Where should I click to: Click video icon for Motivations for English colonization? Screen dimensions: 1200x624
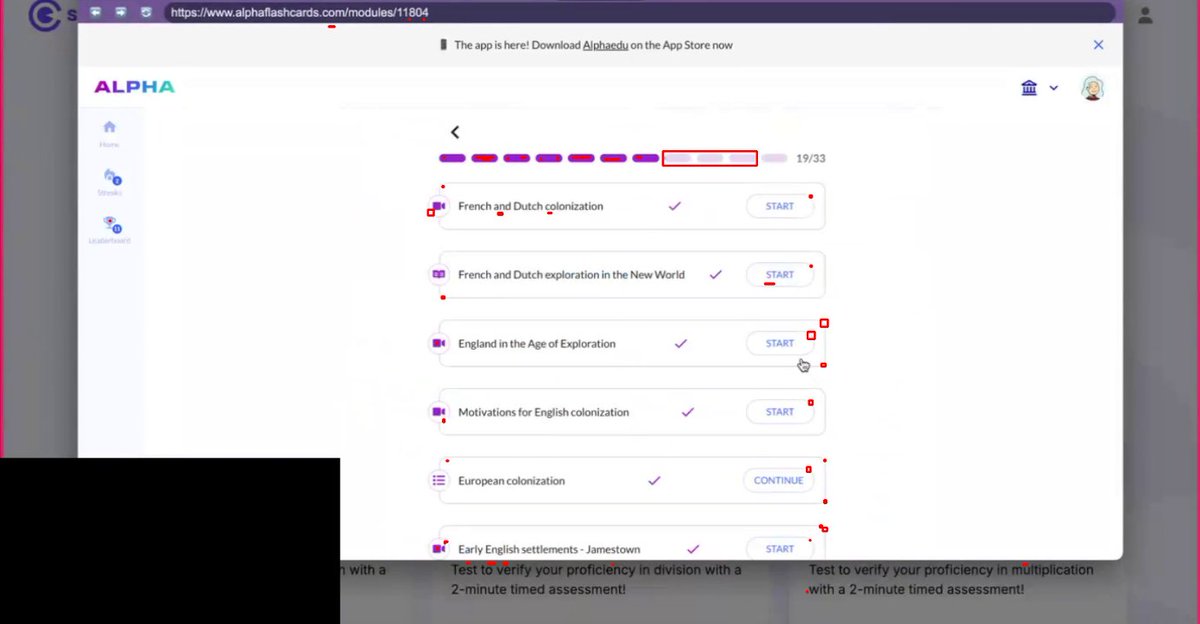(438, 412)
